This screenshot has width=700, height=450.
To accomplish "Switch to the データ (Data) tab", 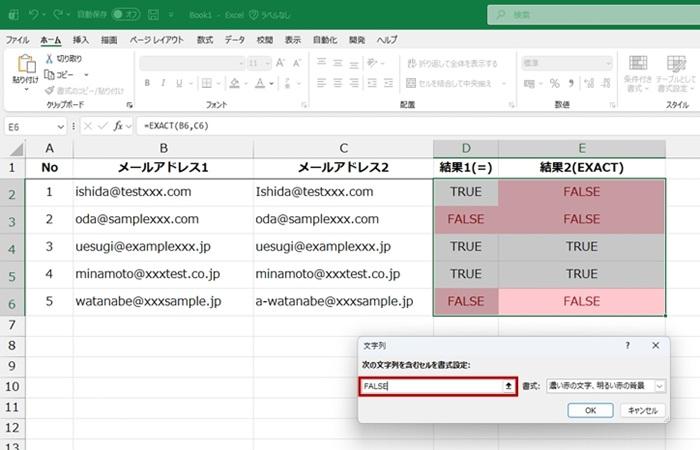I will [234, 40].
